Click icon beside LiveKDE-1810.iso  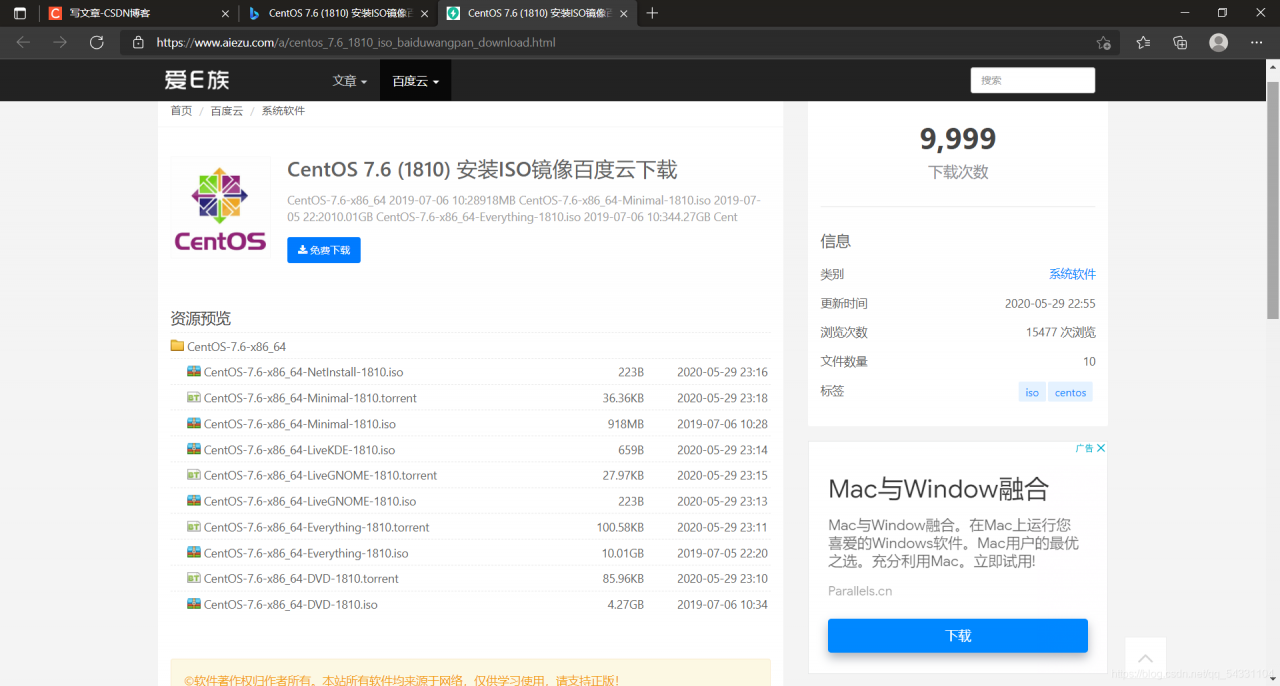(194, 449)
